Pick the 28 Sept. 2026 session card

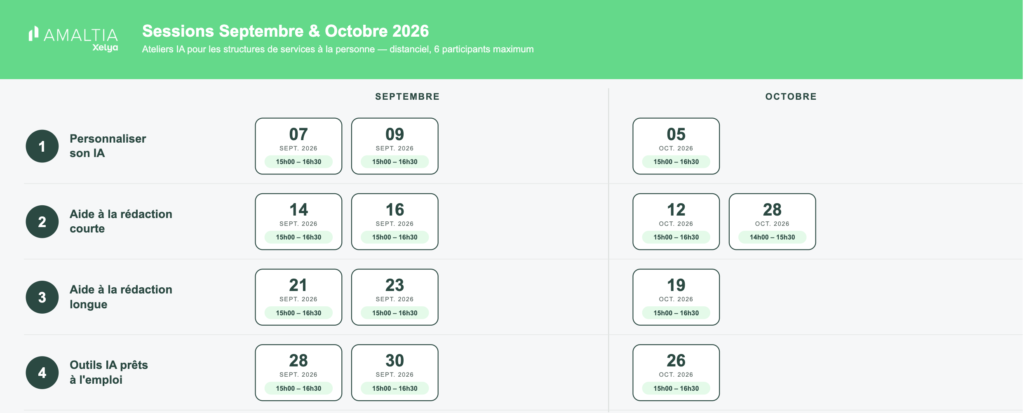[x=298, y=372]
